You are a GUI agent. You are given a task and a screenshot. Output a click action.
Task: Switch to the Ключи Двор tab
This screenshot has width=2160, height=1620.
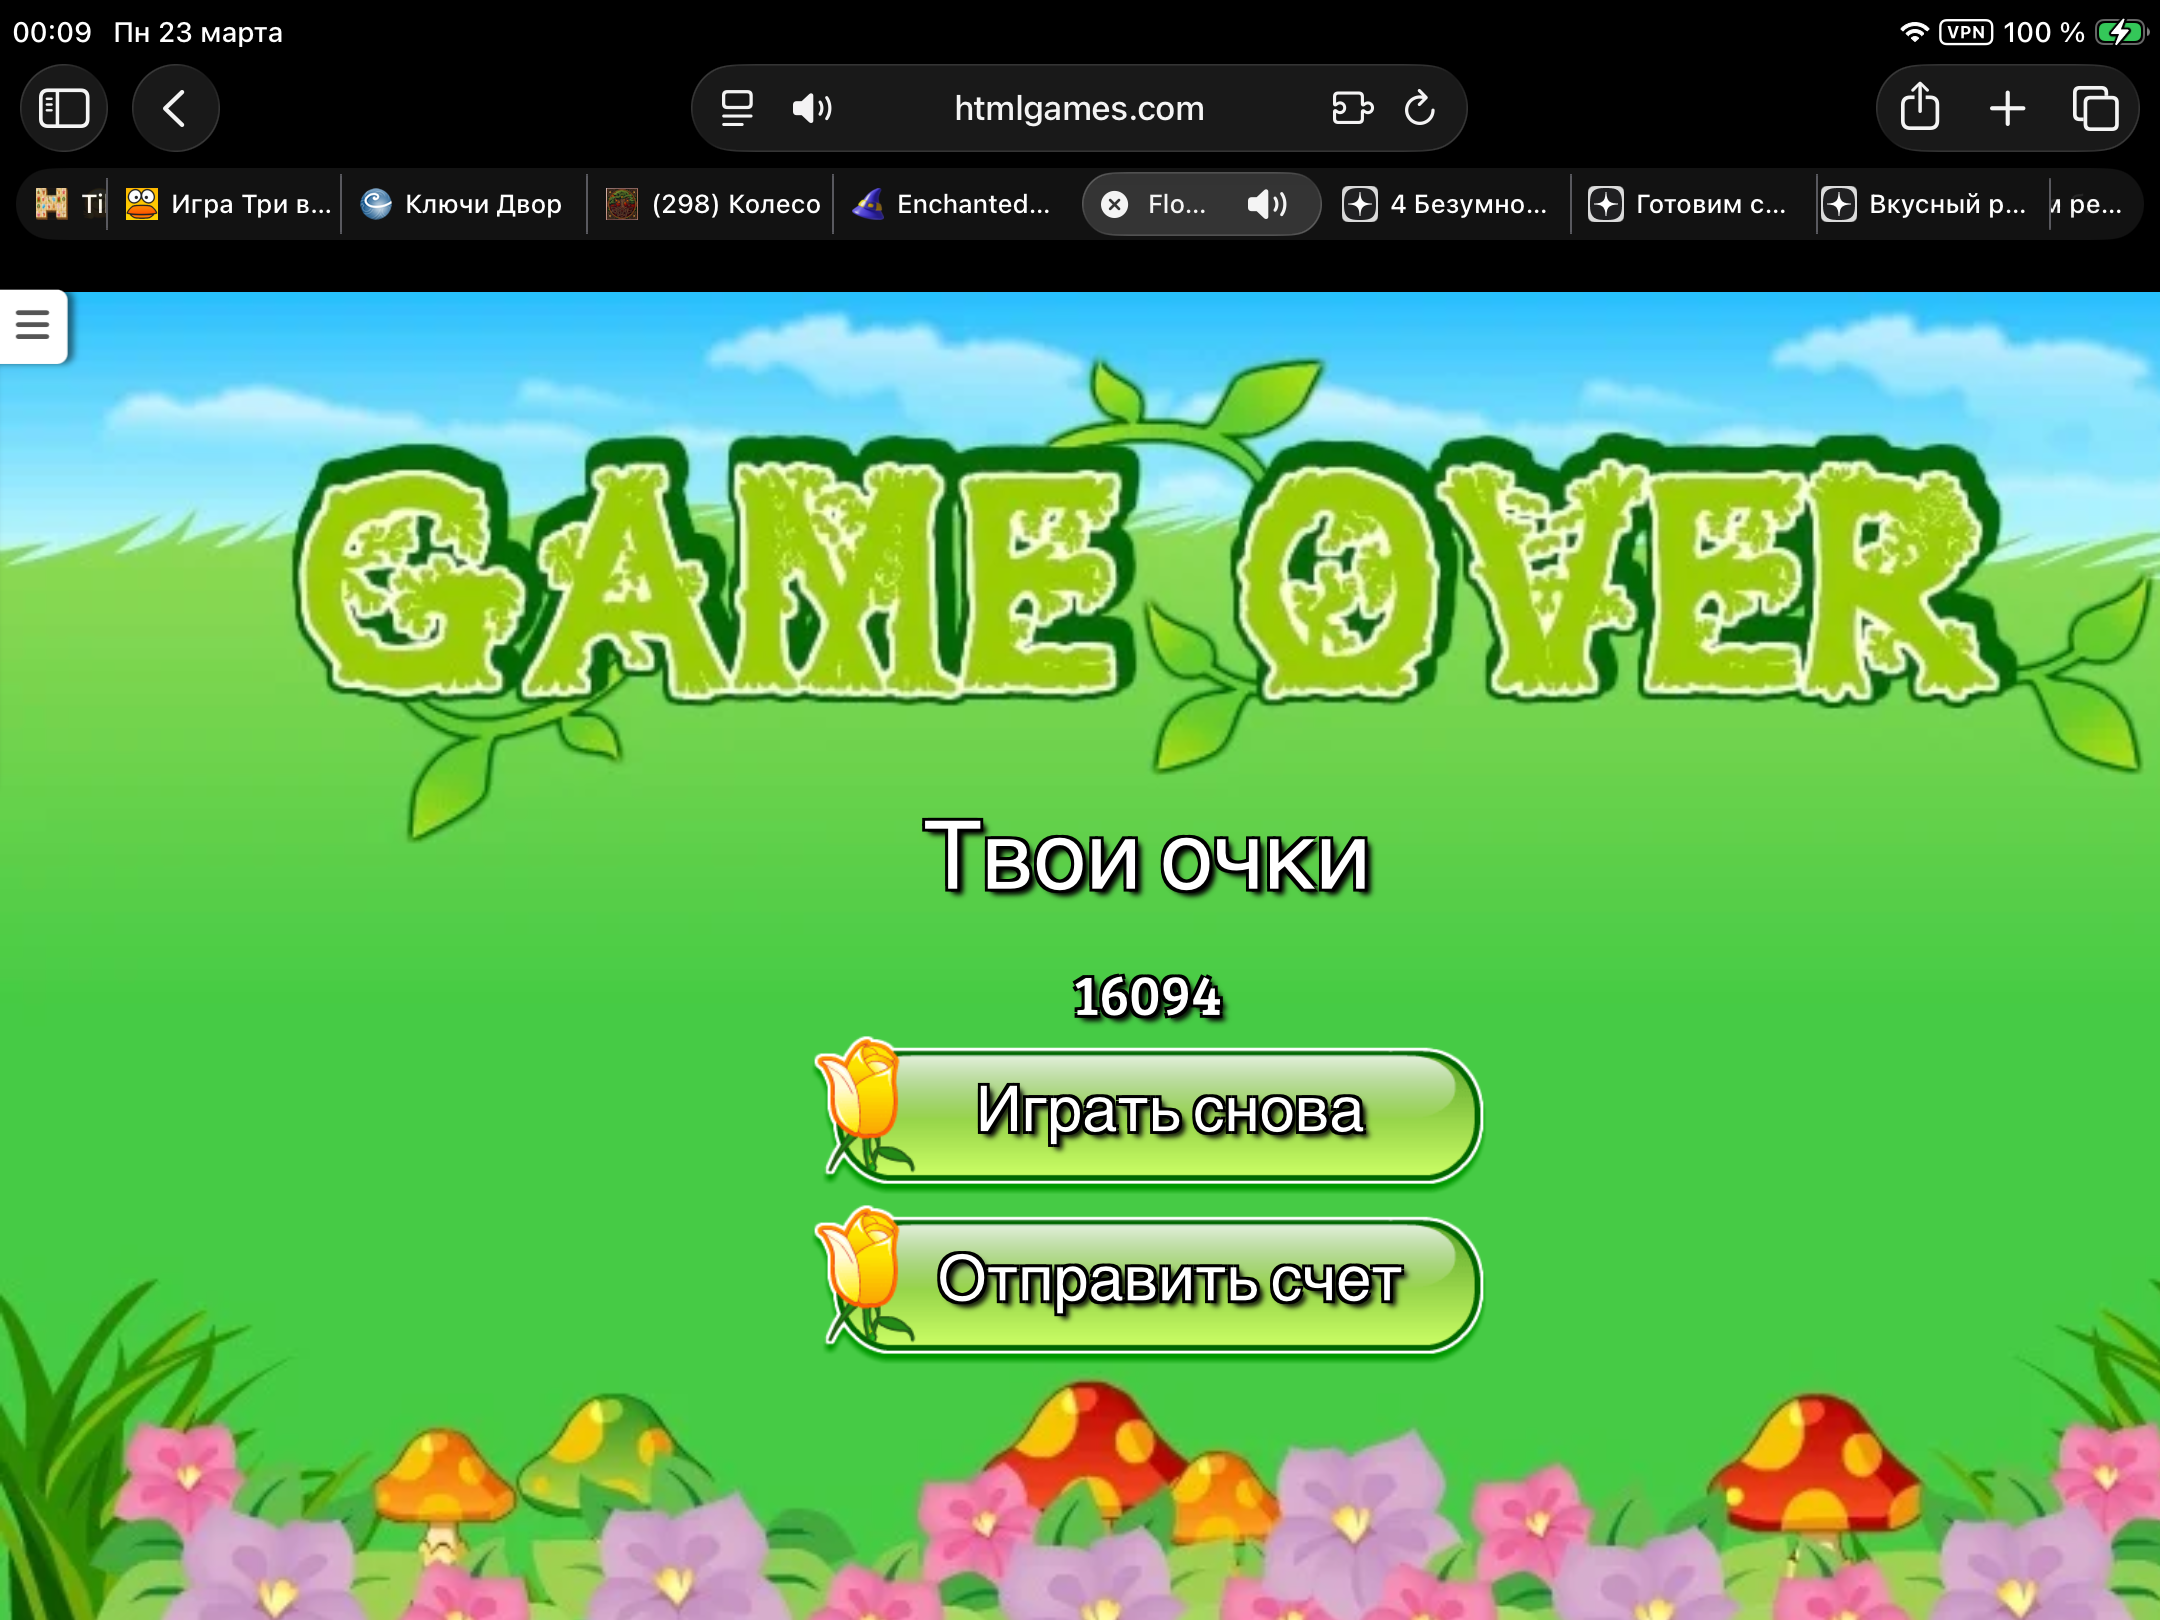click(x=464, y=204)
